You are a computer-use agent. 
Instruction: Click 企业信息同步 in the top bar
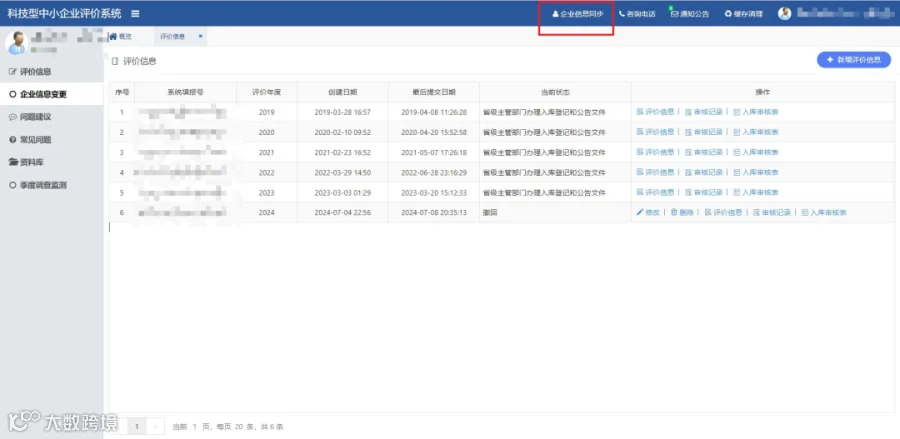coord(577,14)
